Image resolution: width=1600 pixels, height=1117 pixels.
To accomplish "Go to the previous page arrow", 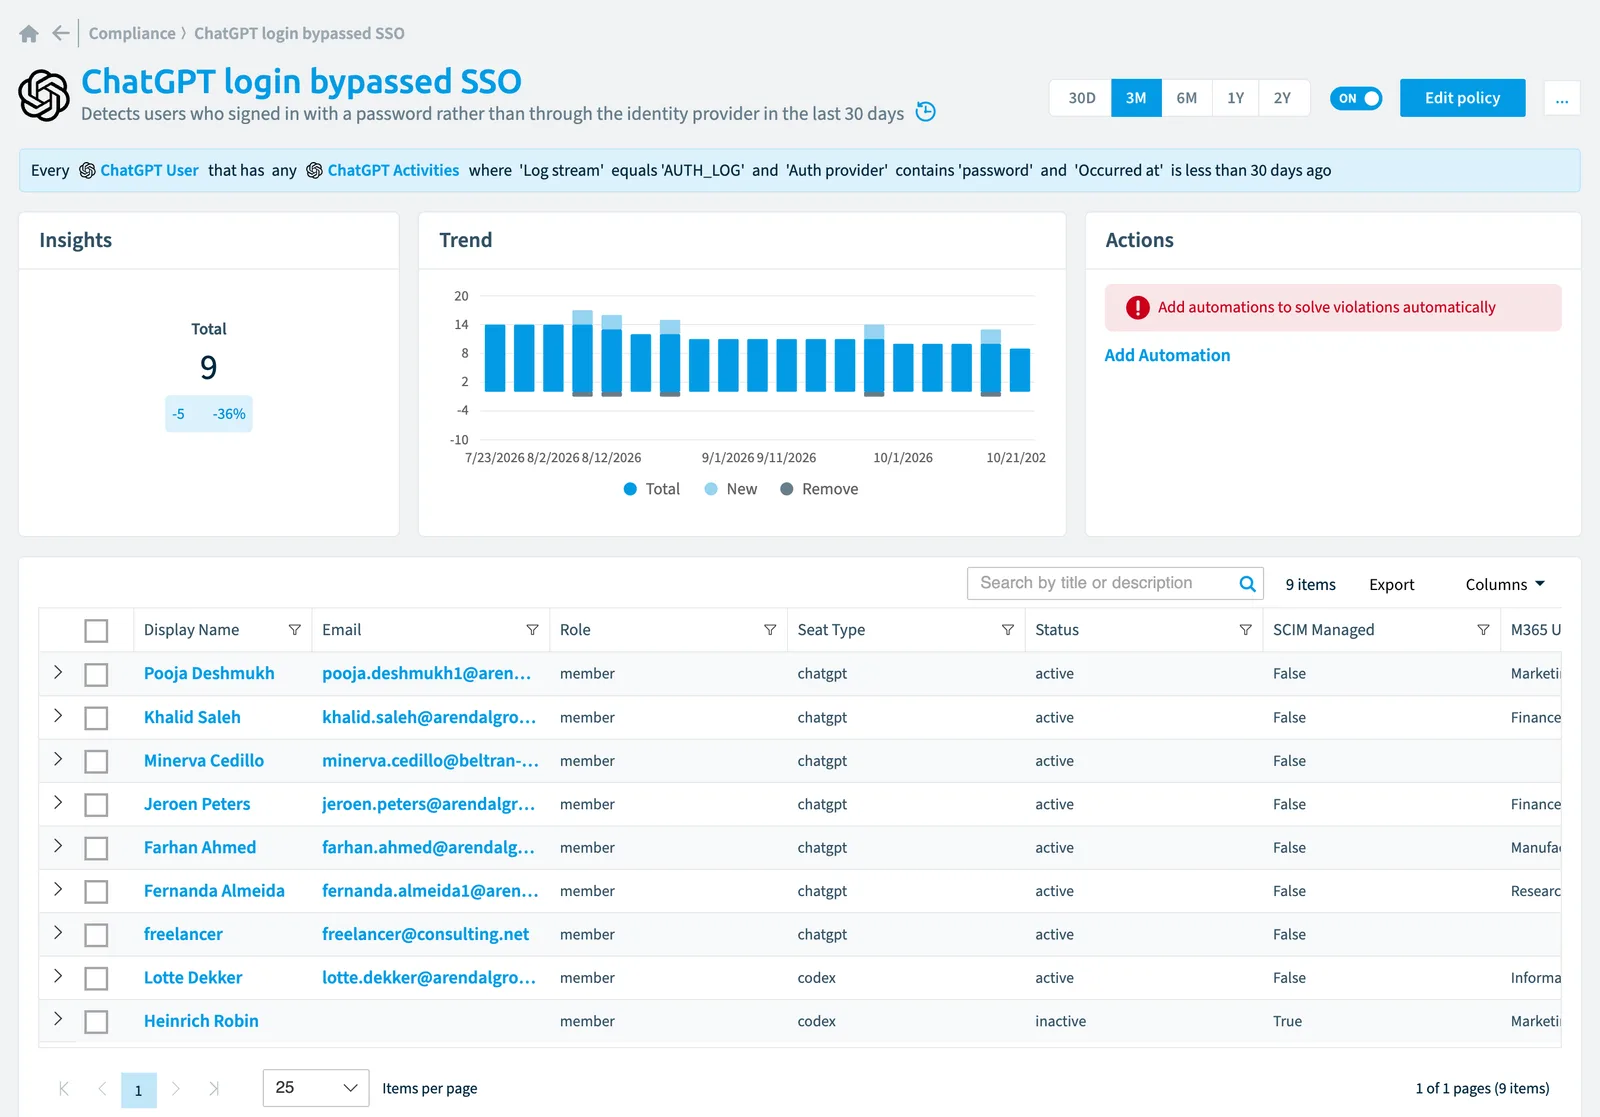I will point(101,1089).
